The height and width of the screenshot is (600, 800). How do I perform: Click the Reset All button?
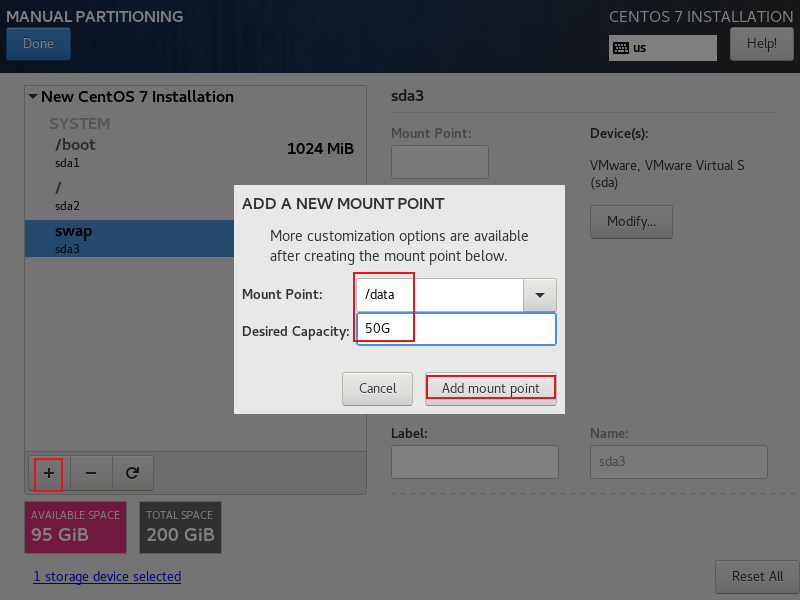756,576
